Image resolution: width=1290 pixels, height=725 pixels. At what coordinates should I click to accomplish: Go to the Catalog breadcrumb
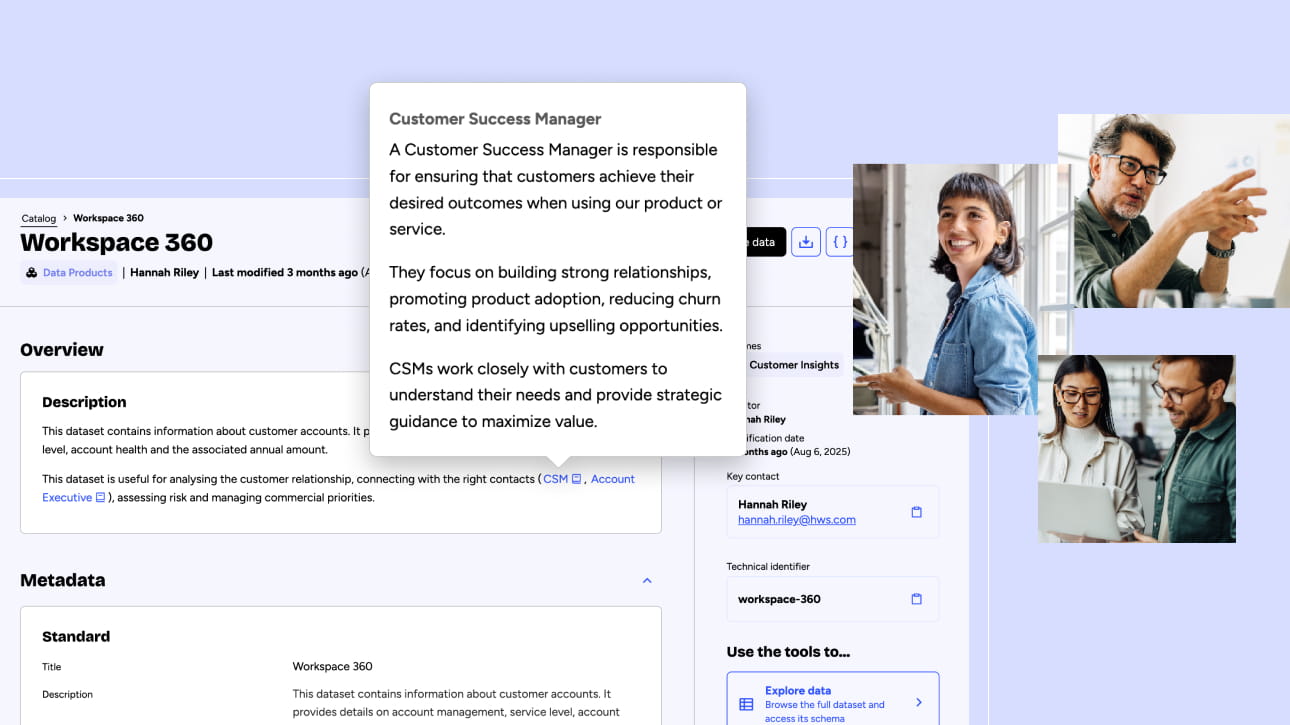pos(39,218)
